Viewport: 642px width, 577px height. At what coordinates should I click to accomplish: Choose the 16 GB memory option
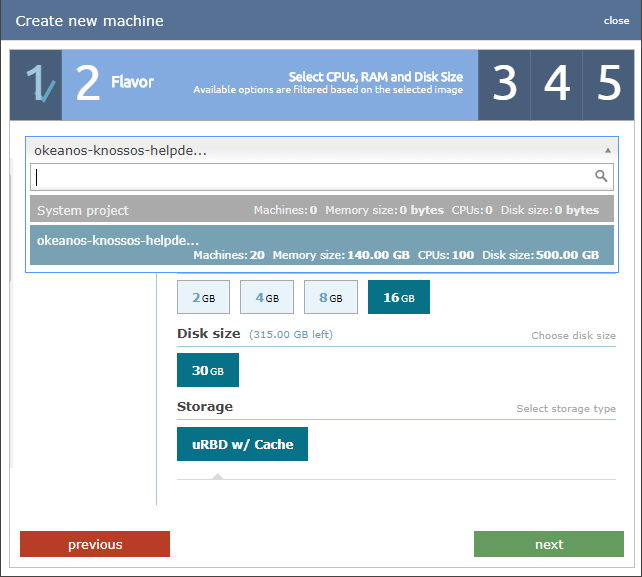398,298
